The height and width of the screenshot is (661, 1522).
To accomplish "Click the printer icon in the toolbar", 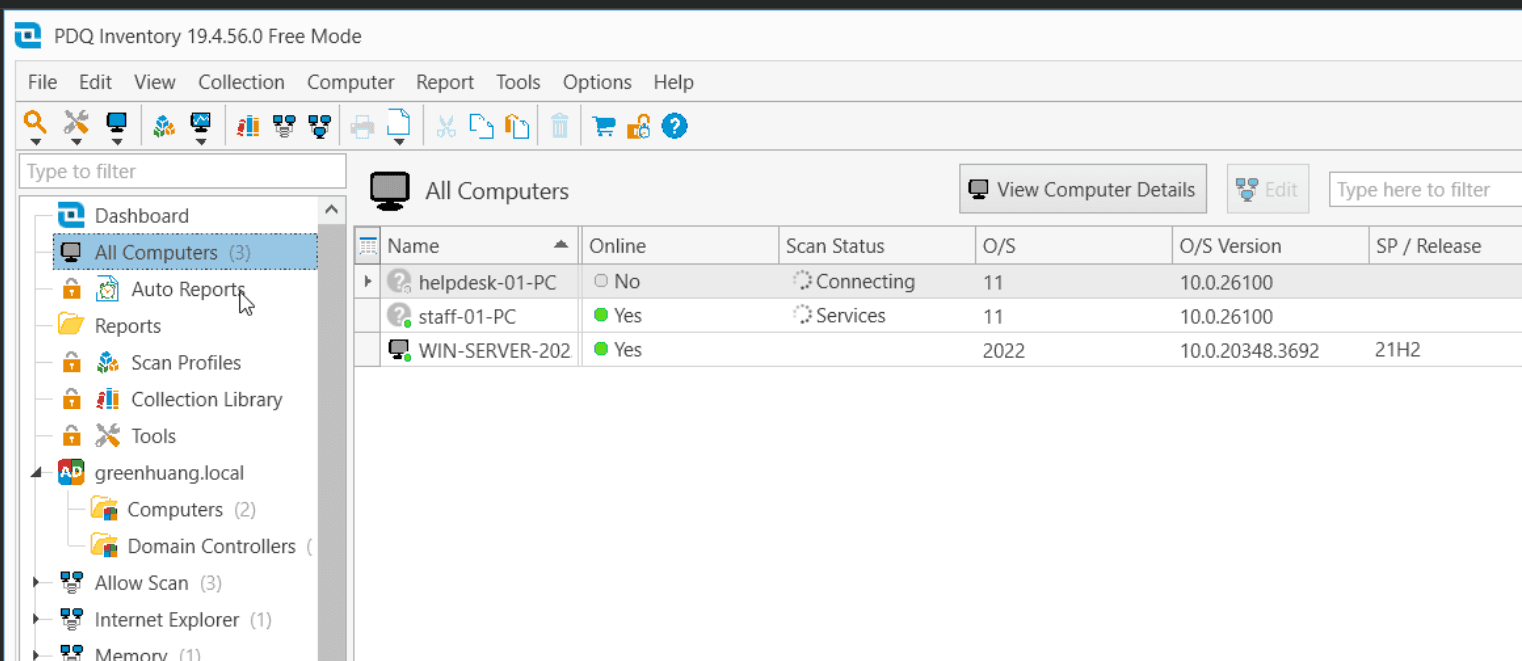I will (362, 126).
